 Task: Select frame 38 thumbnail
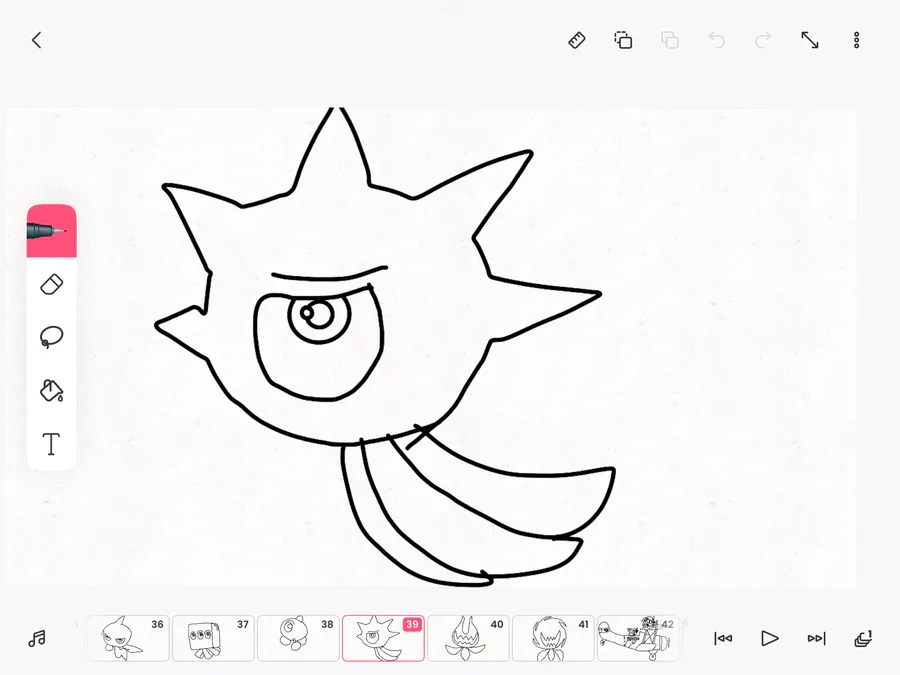click(298, 638)
